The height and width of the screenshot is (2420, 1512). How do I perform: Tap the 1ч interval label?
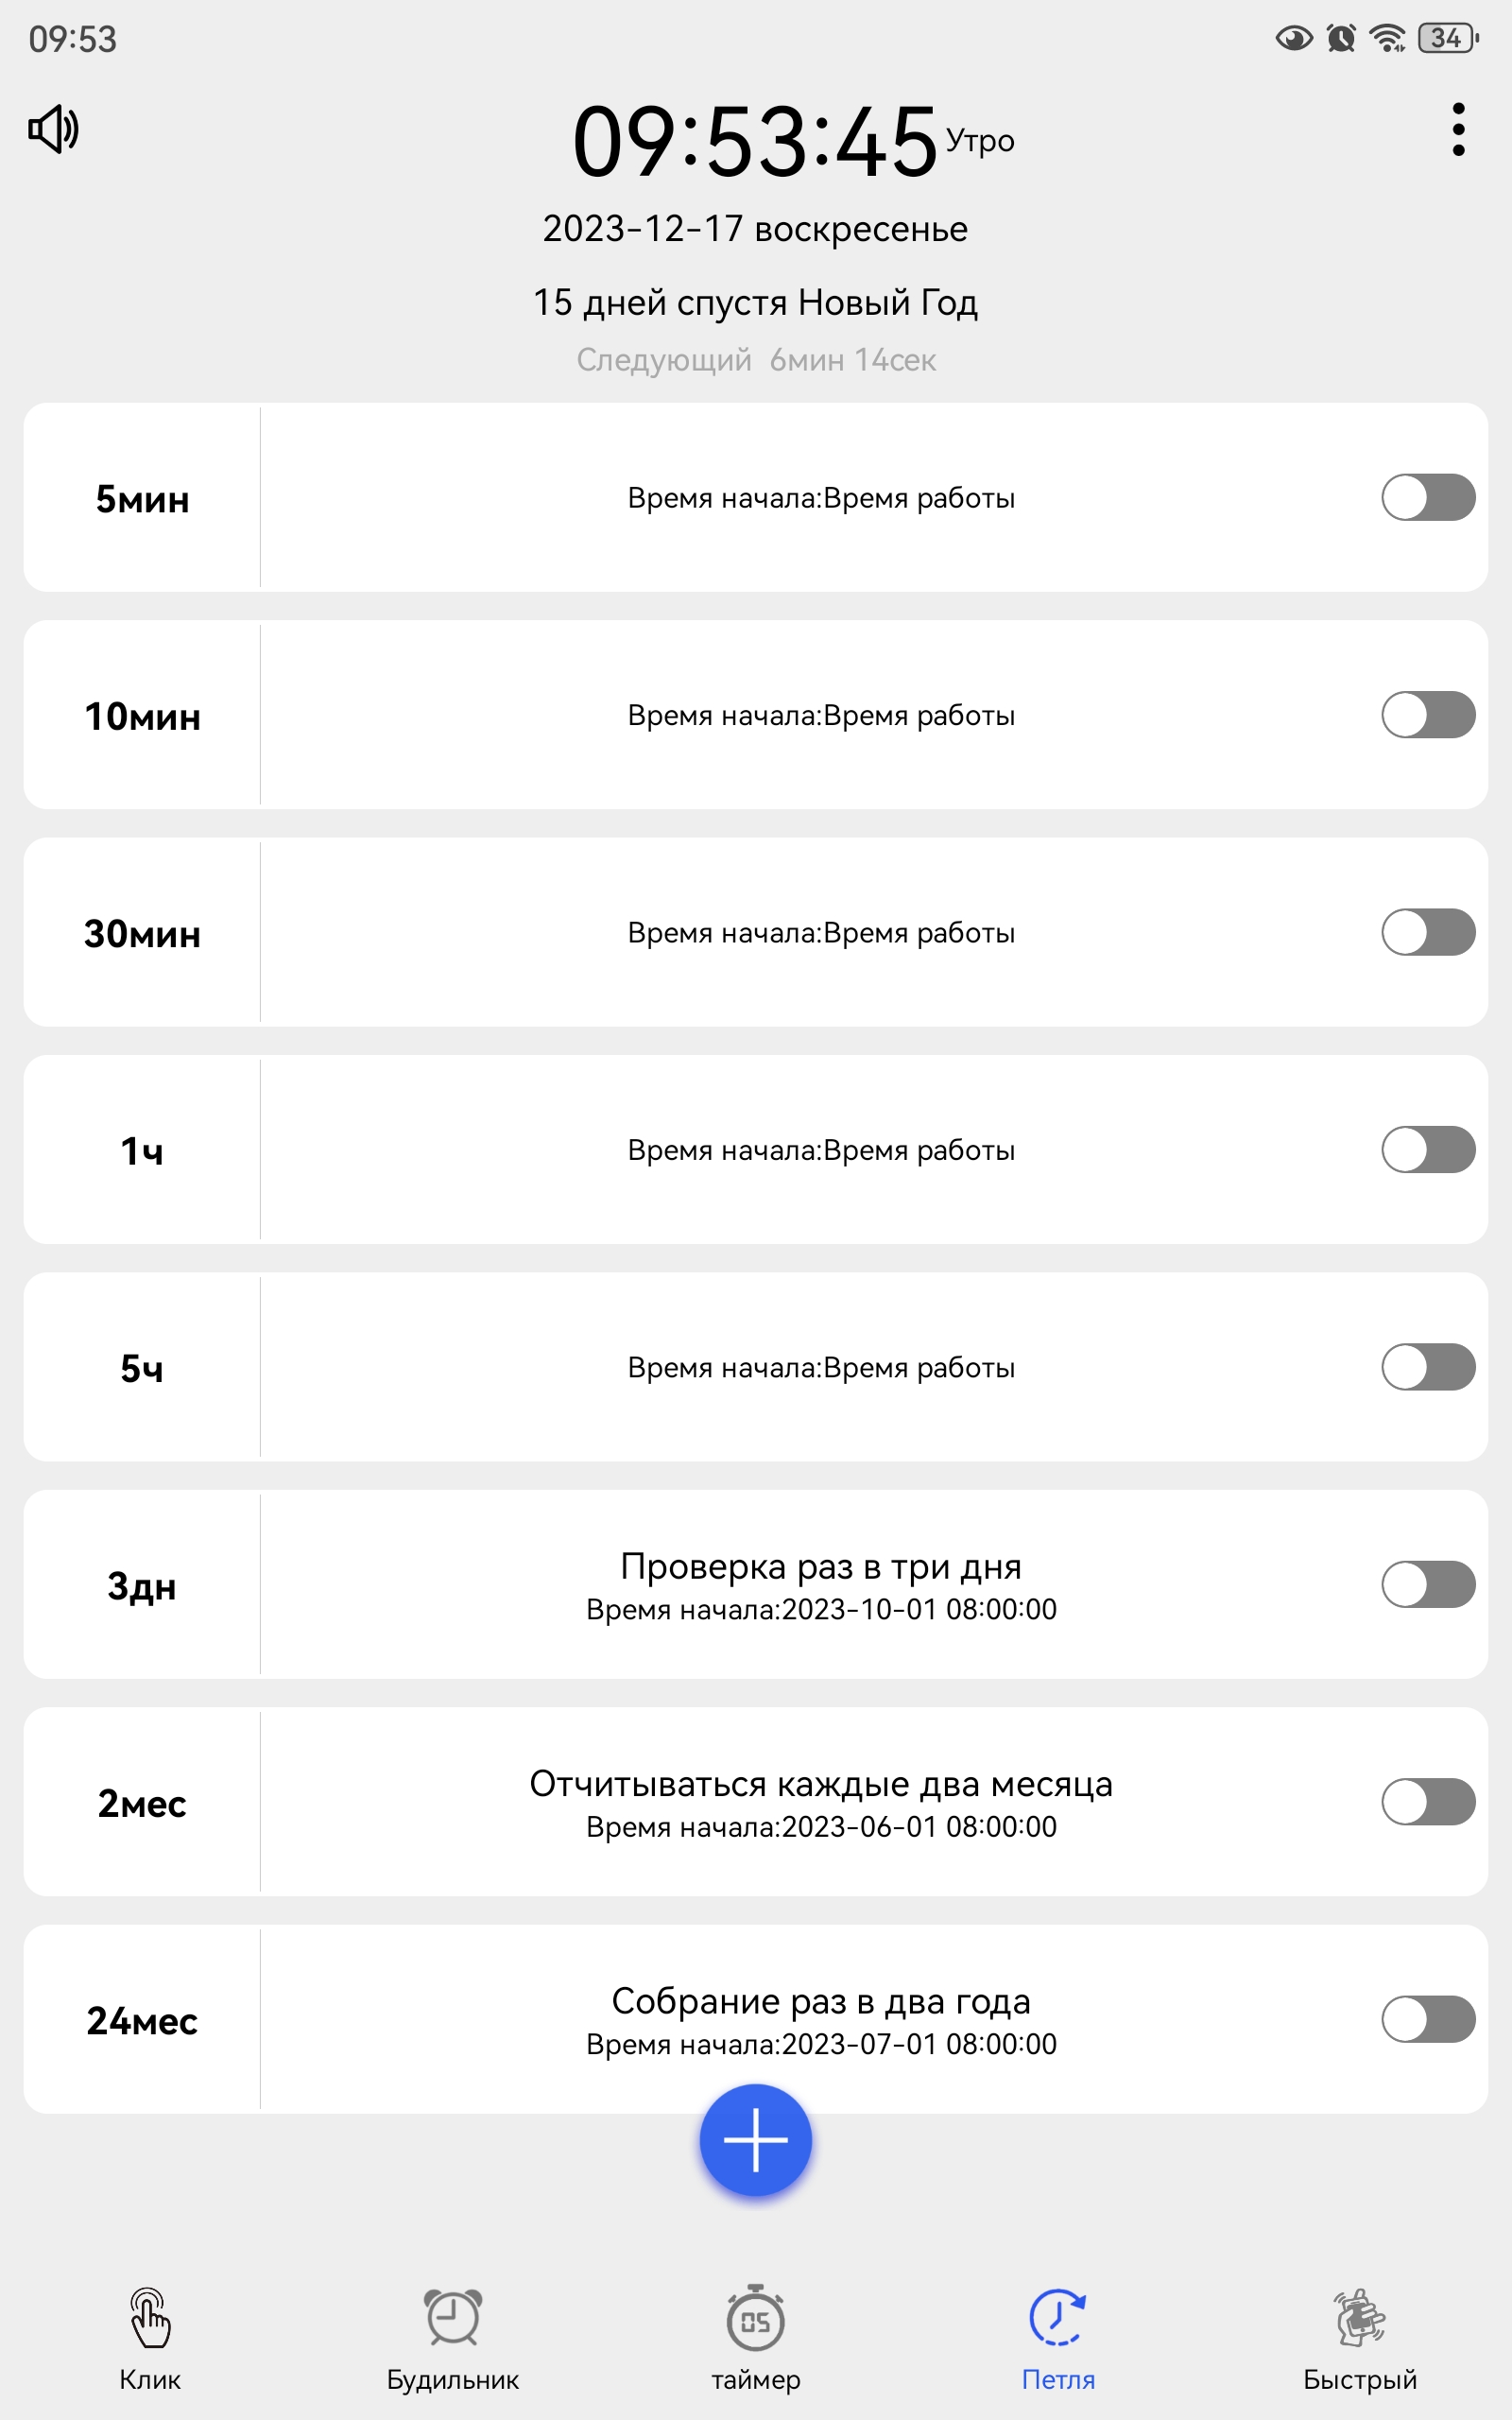click(x=142, y=1150)
